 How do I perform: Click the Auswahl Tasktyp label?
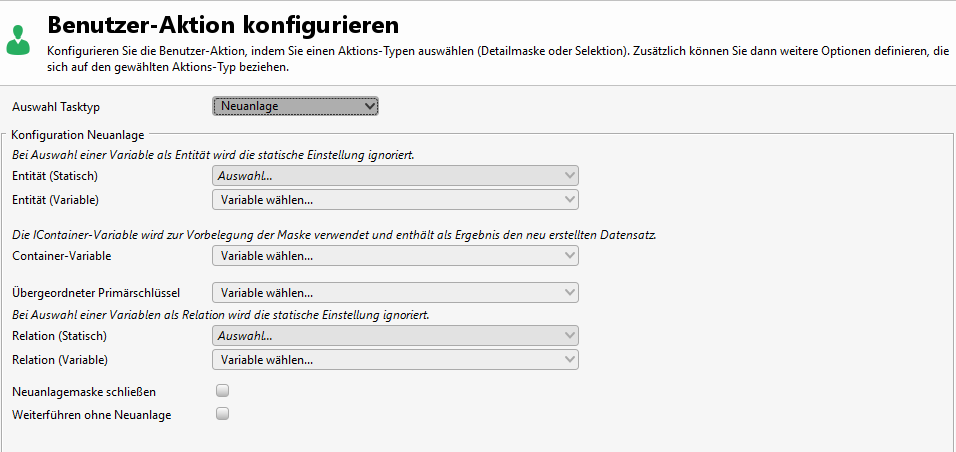[56, 107]
